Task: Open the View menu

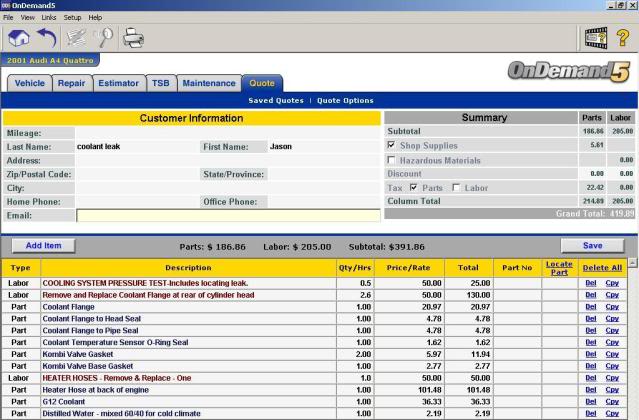Action: tap(28, 18)
